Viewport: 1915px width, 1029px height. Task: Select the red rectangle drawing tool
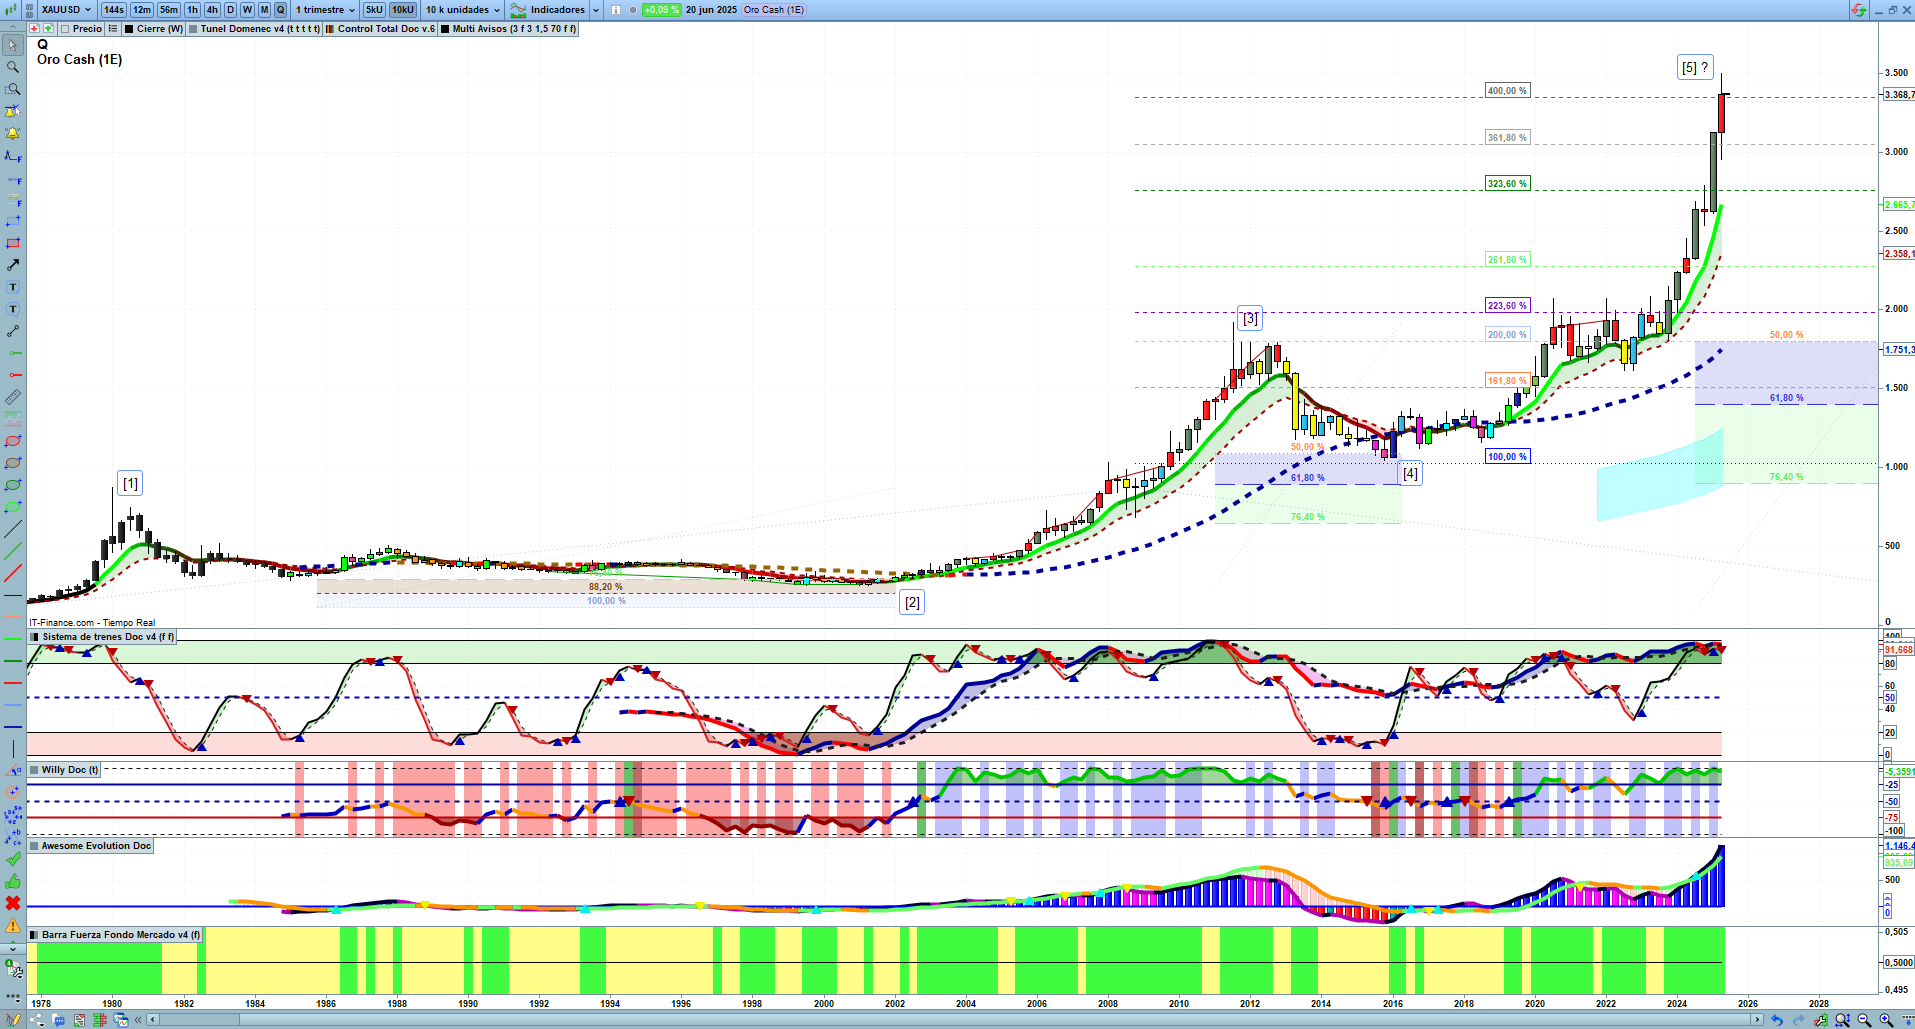tap(13, 243)
